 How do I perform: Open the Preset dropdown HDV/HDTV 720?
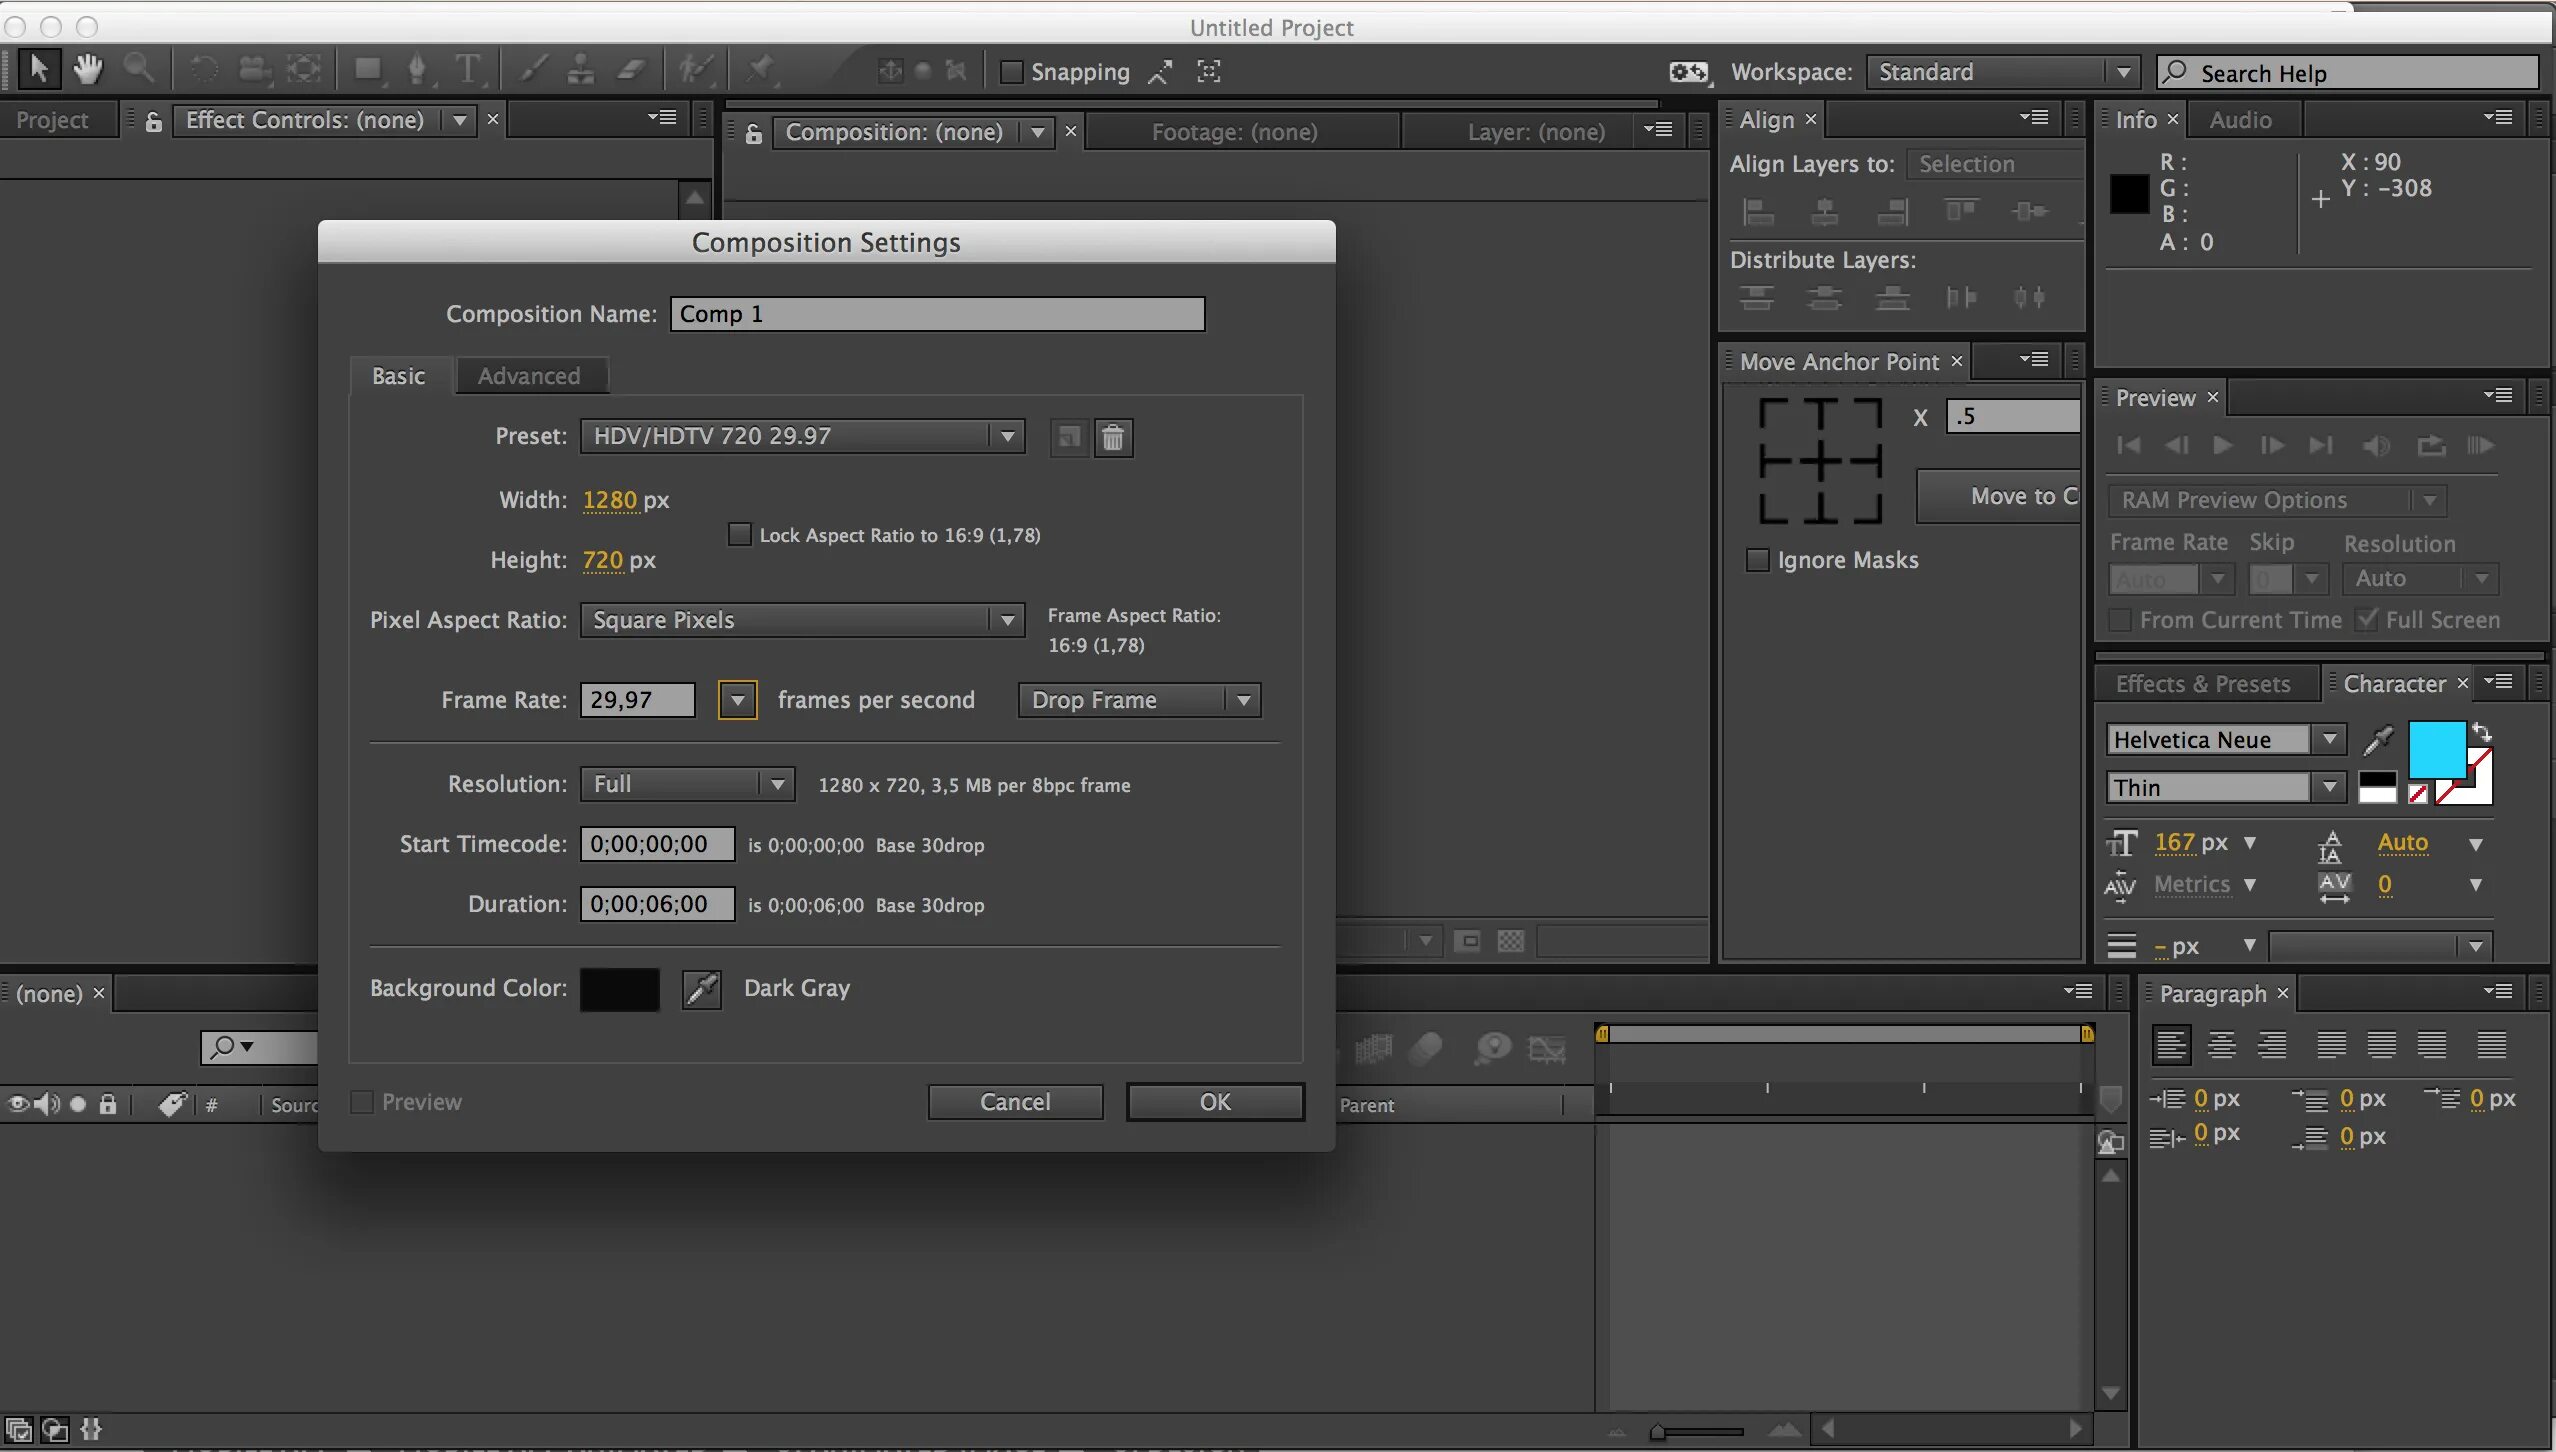[802, 436]
